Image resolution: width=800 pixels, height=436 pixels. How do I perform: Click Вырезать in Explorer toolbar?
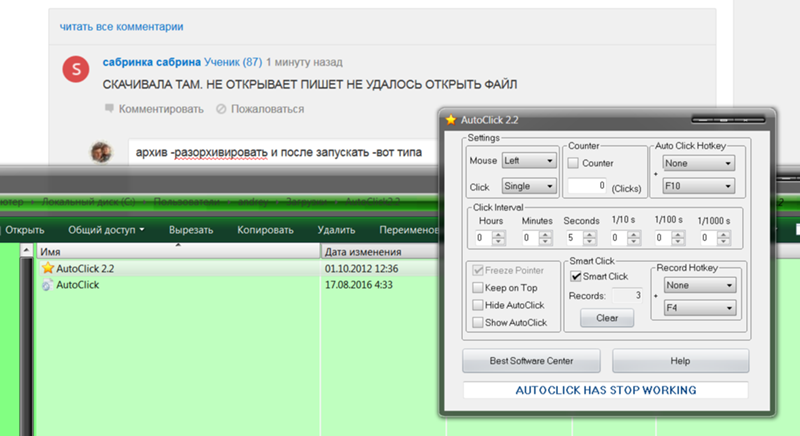tap(191, 230)
